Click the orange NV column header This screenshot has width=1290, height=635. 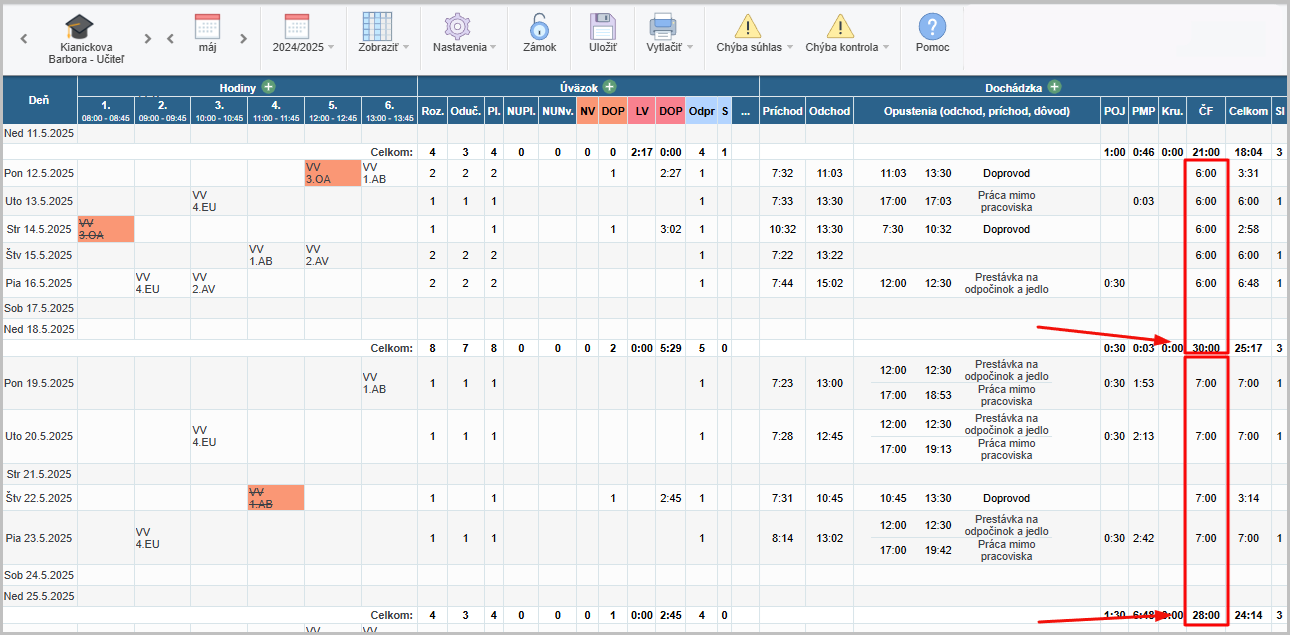pos(586,111)
